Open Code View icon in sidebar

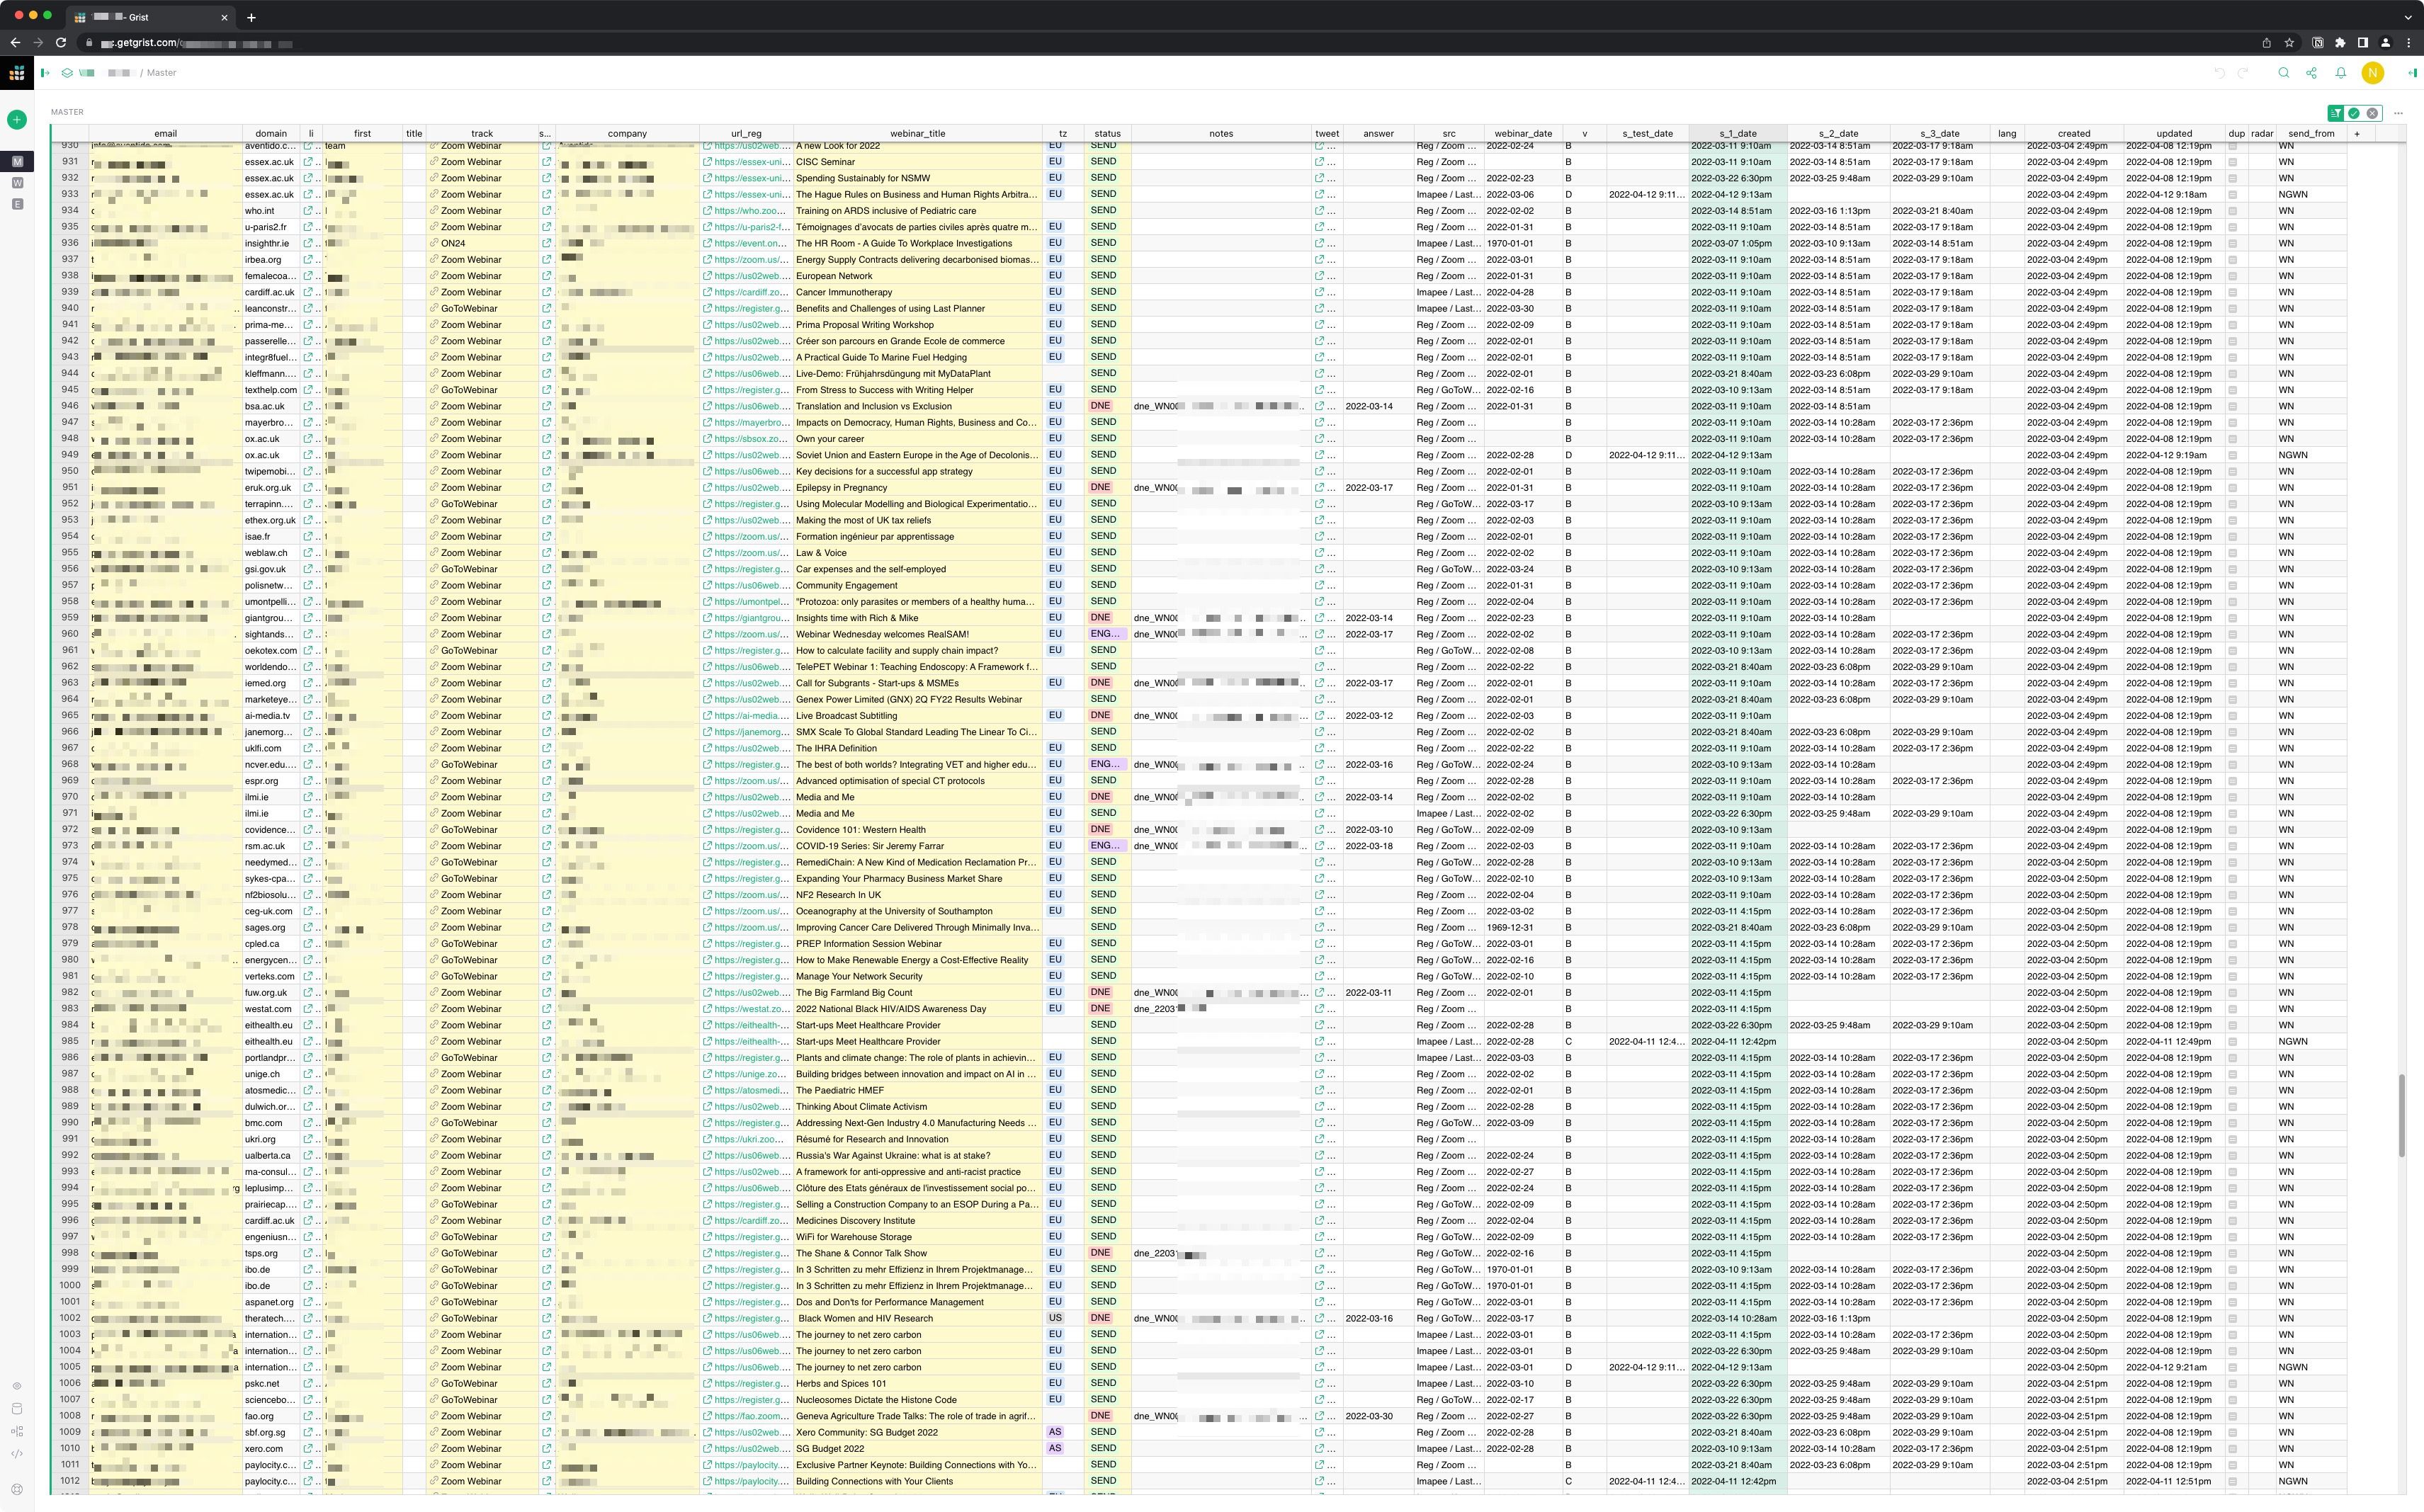(x=17, y=1454)
